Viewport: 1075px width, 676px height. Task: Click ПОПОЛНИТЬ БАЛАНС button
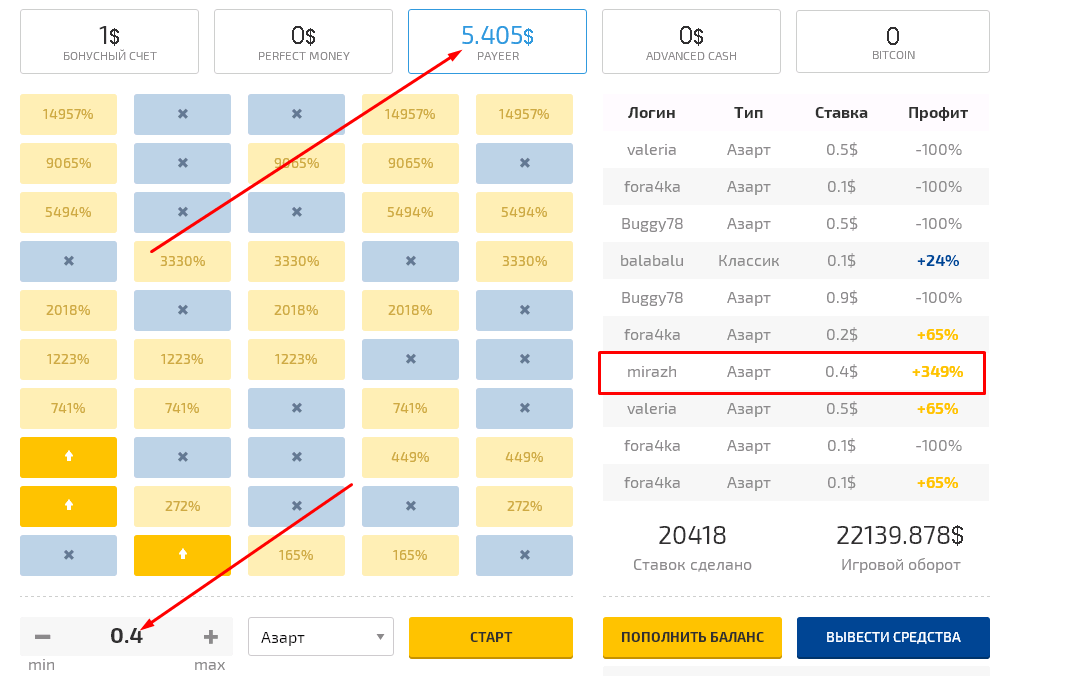pos(692,637)
